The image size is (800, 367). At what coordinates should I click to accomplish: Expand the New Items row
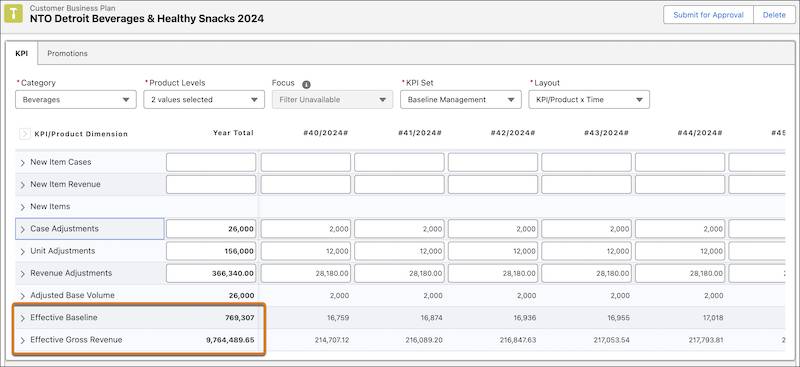[x=22, y=207]
